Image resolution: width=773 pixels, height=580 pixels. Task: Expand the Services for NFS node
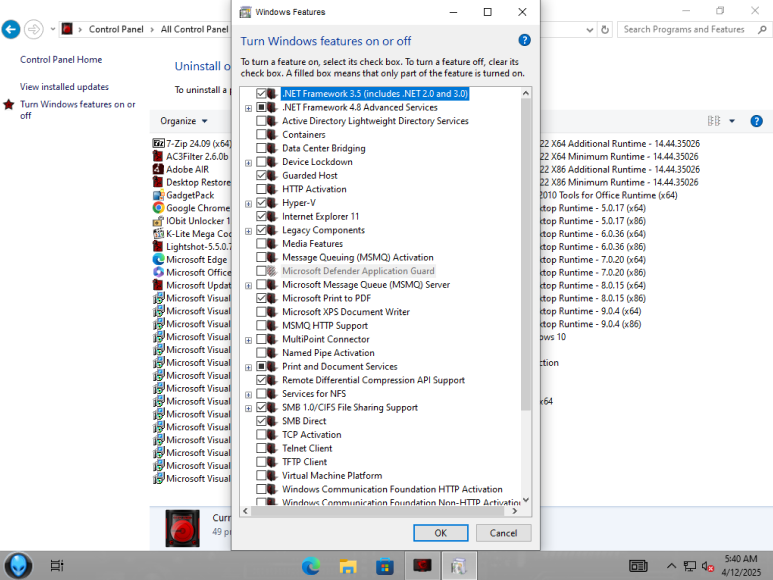(x=248, y=395)
